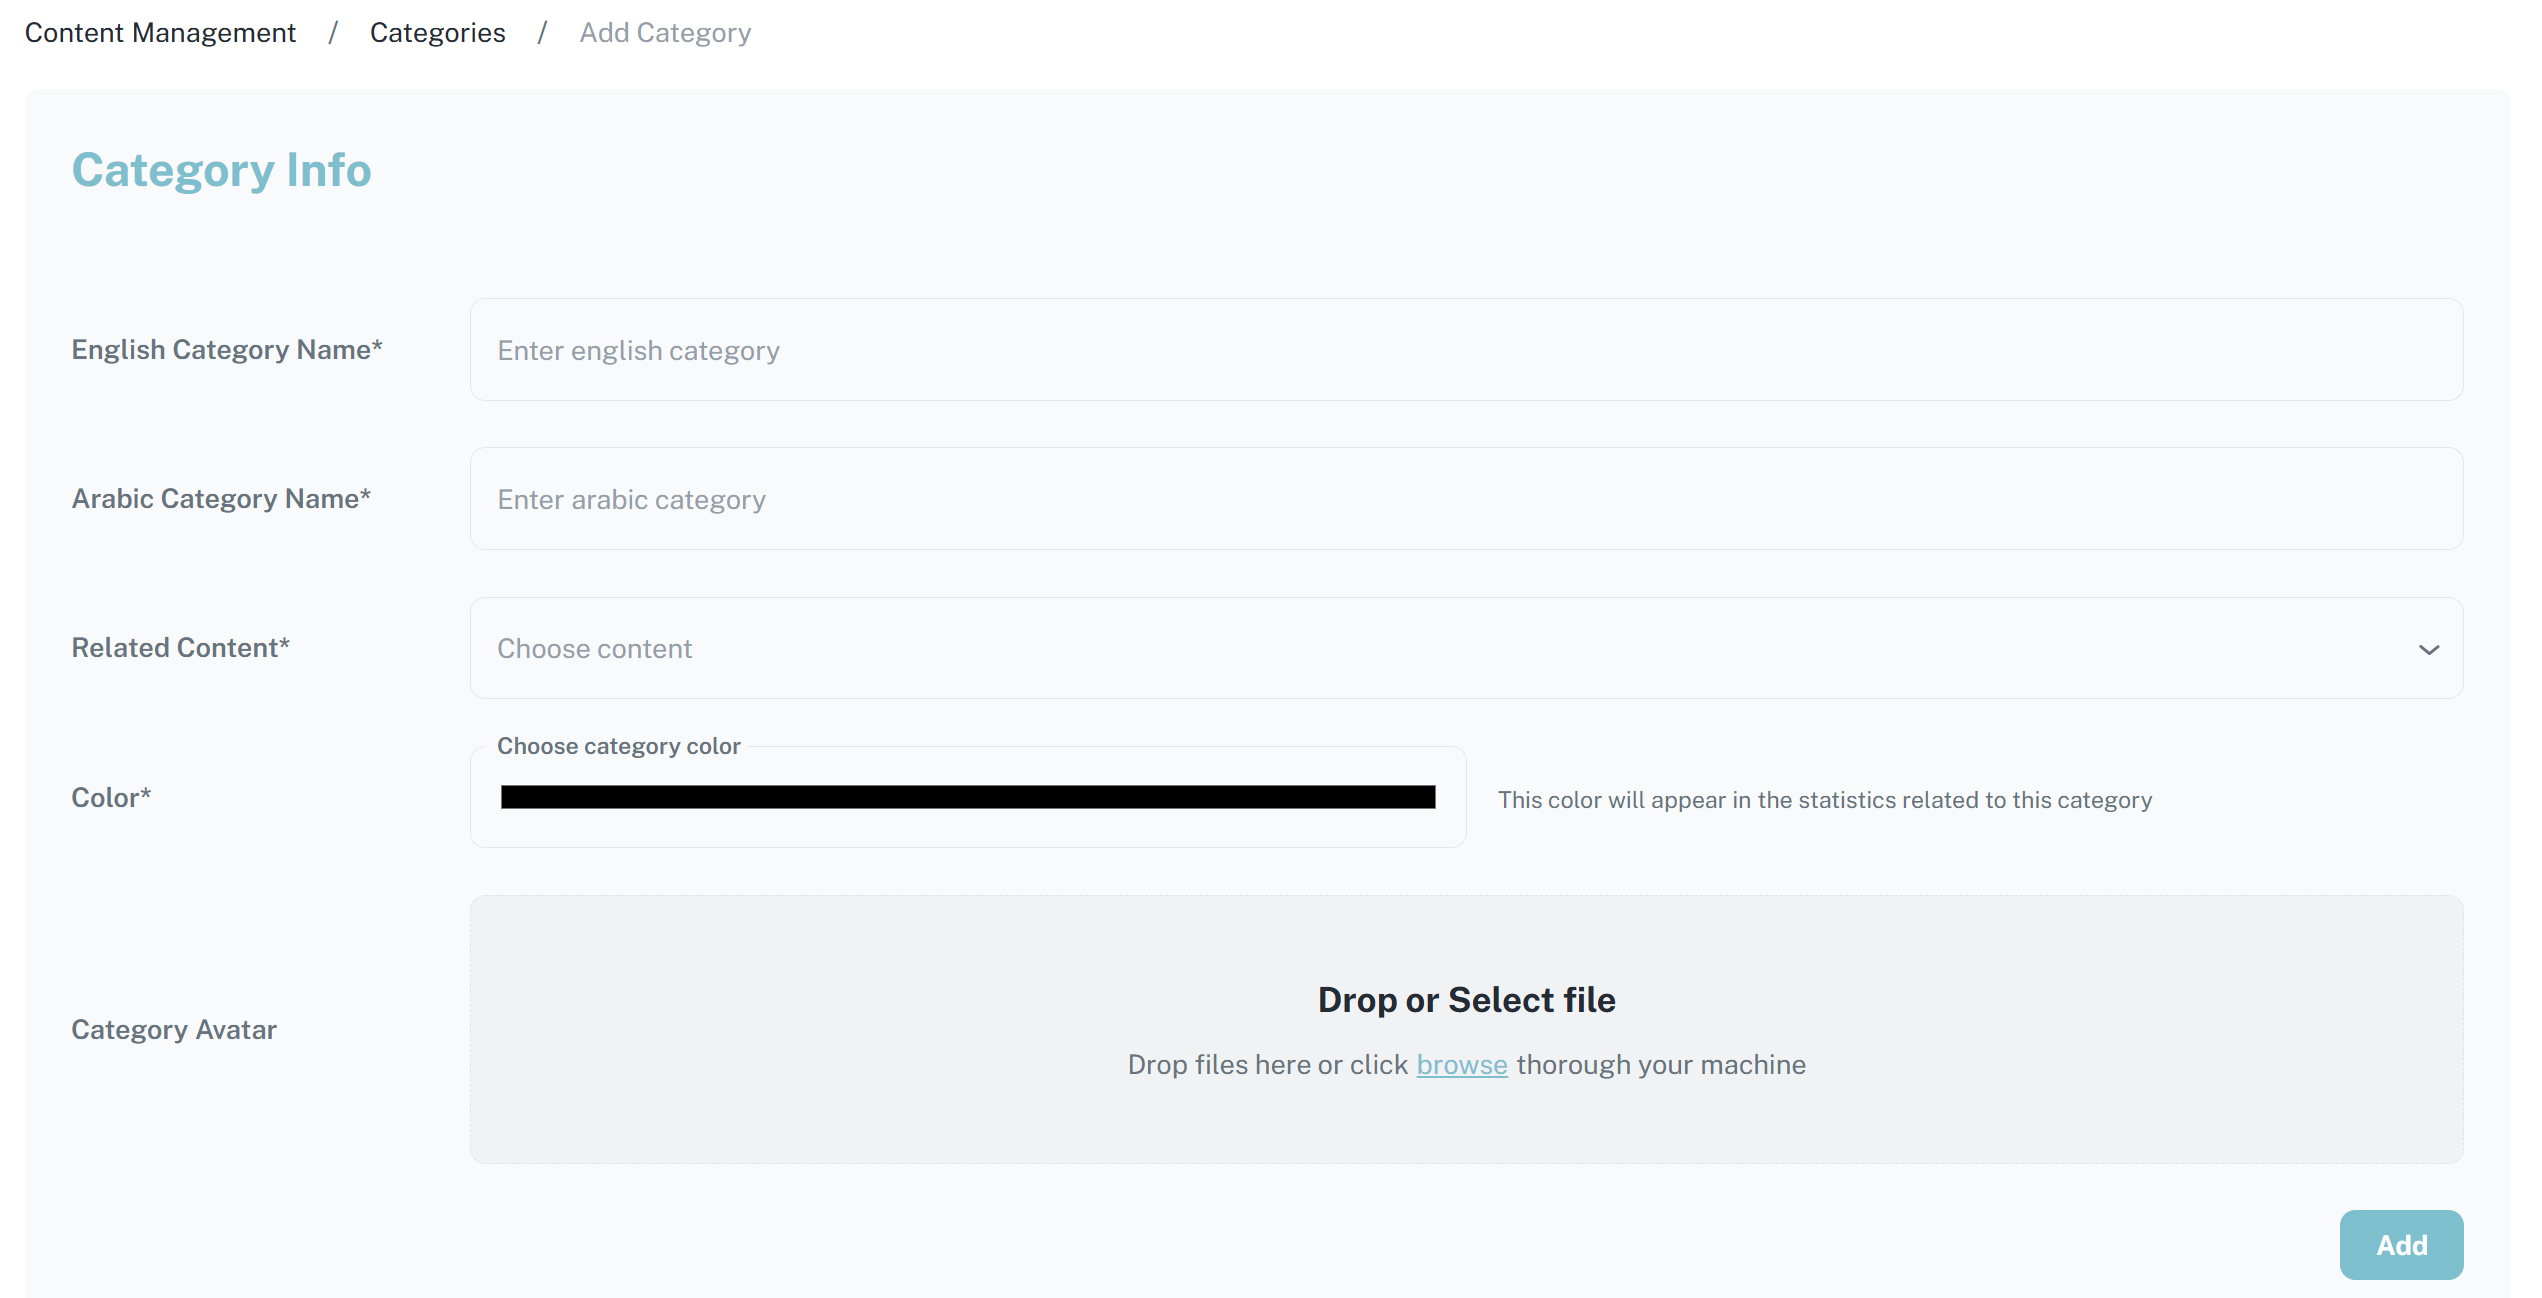Click the Drop or Select file heading
Screen dimensions: 2542x1298
1466,1000
